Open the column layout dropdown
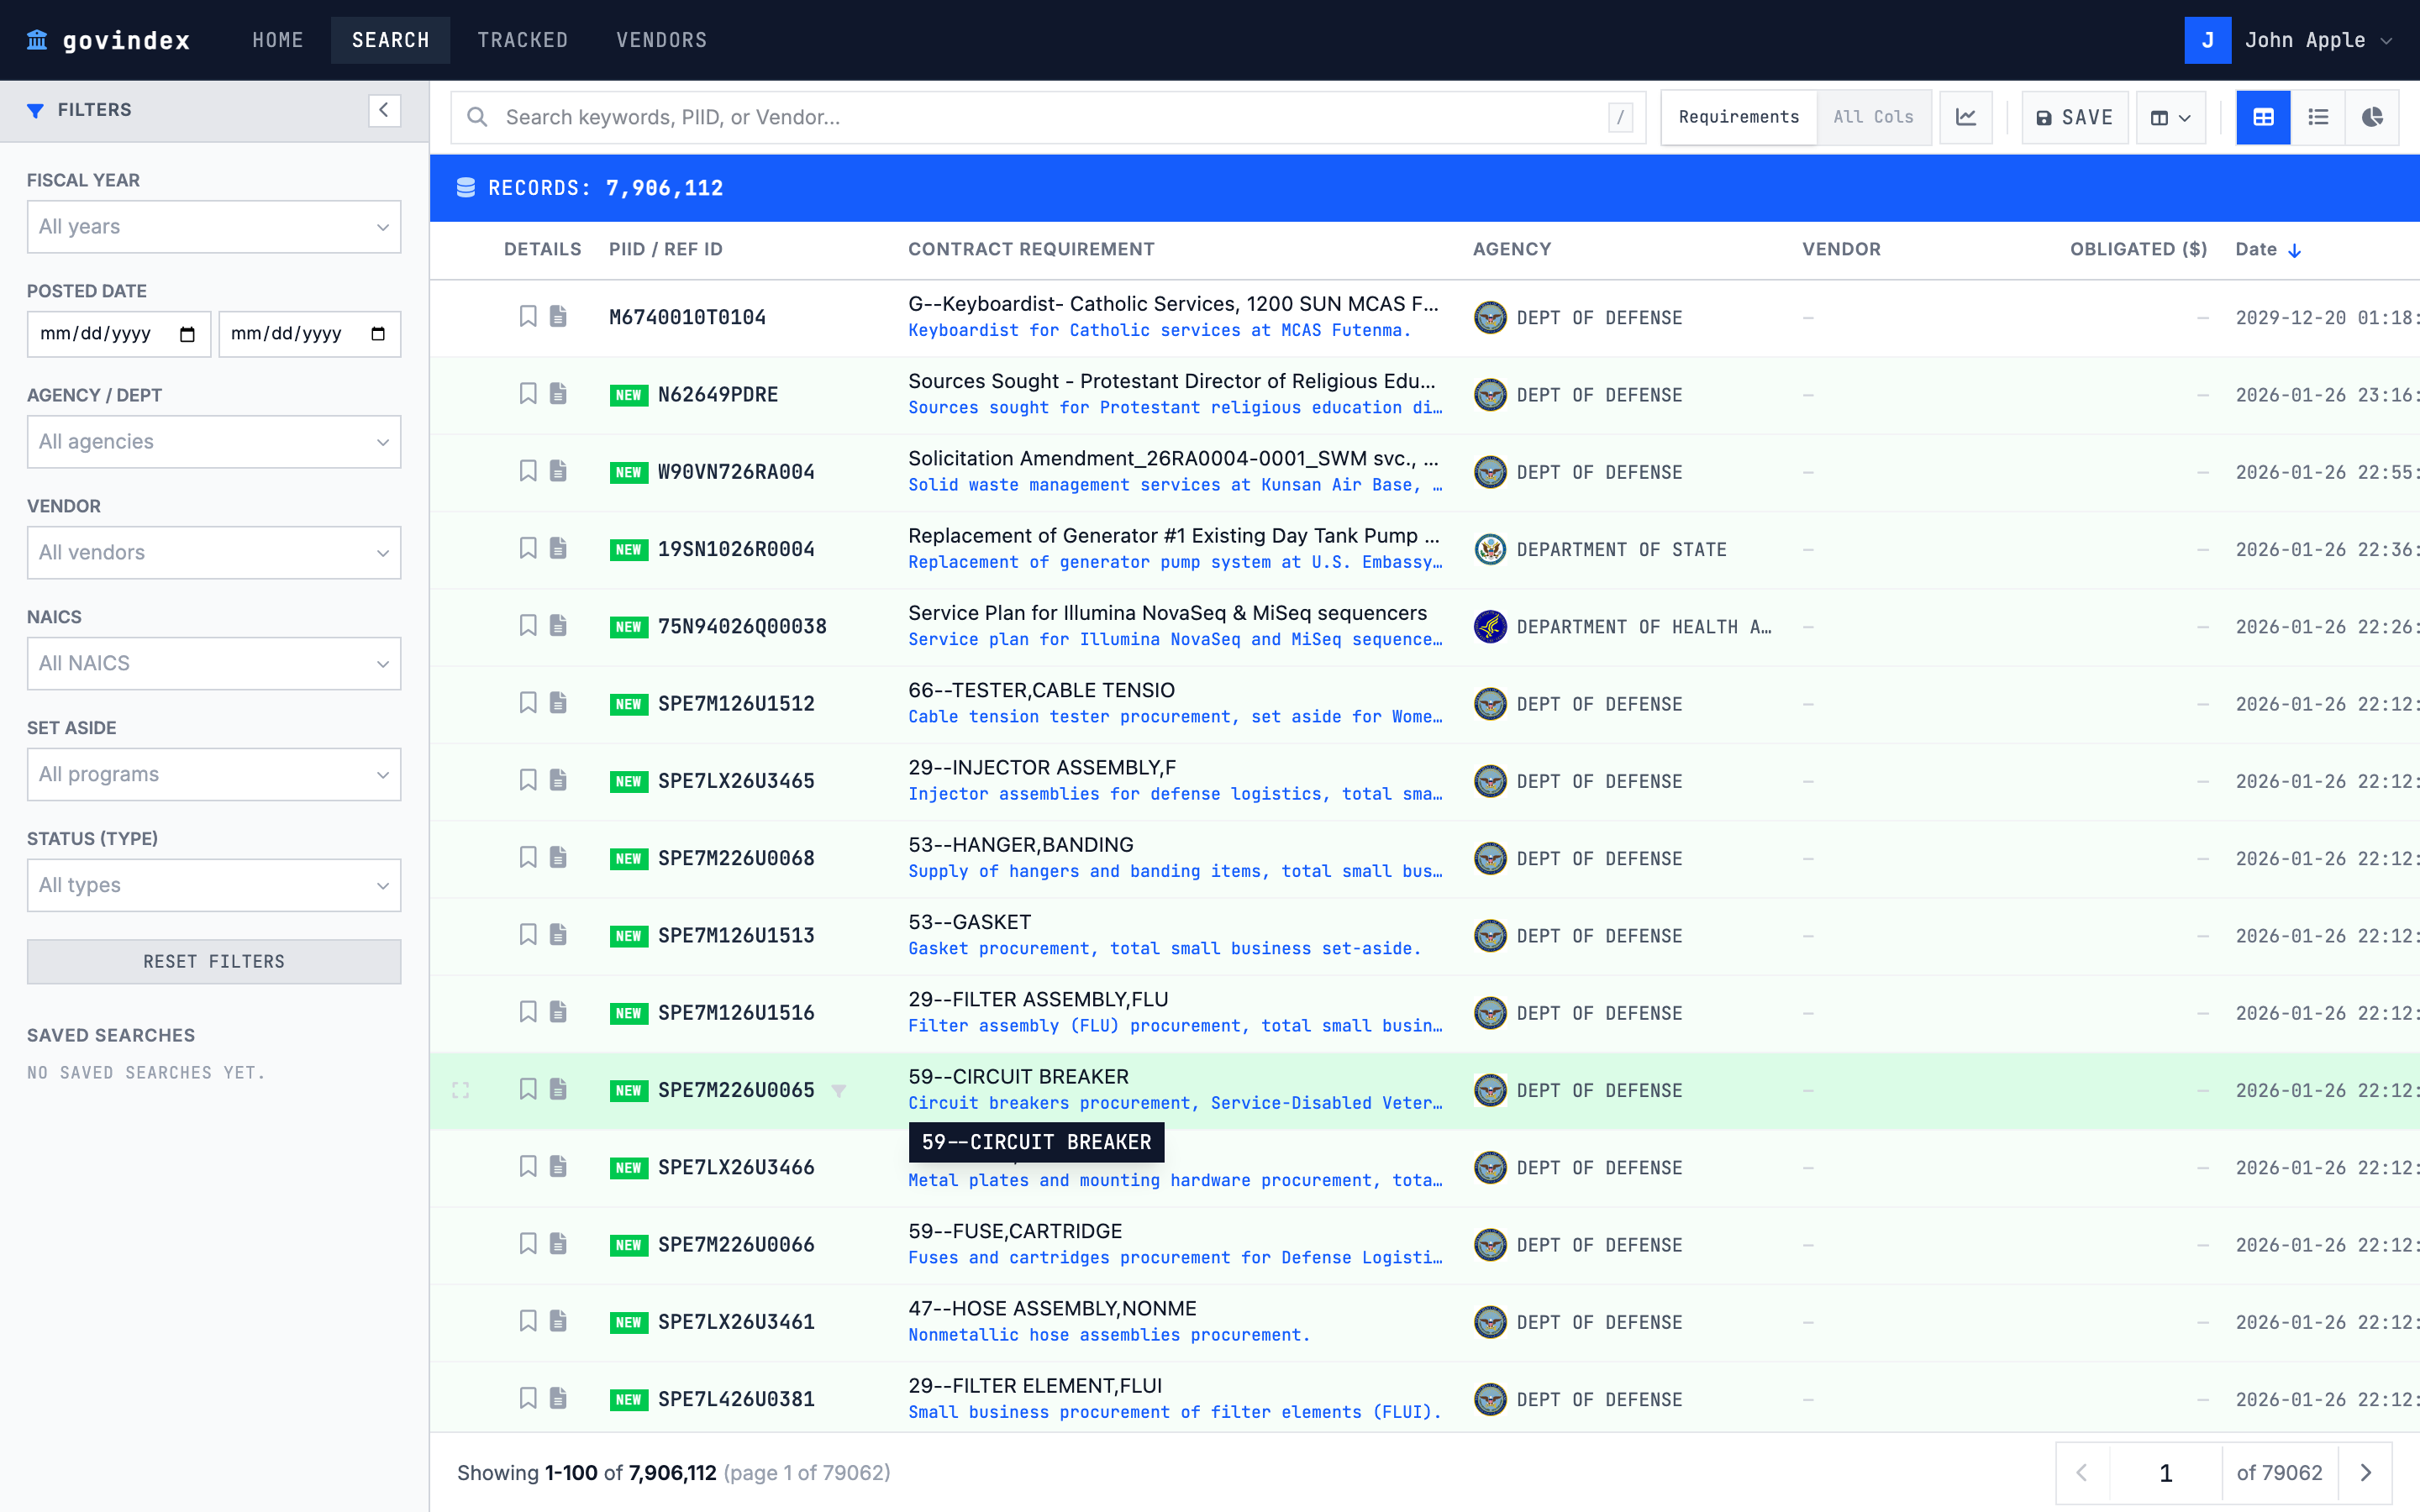Screen dimensions: 2420x1512 pyautogui.click(x=2170, y=117)
